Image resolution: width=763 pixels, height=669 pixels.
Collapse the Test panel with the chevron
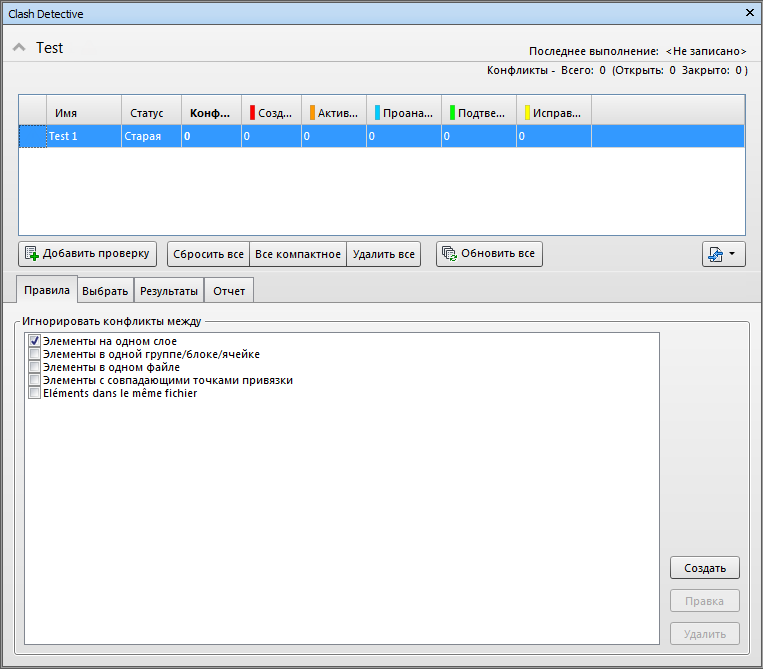point(19,47)
